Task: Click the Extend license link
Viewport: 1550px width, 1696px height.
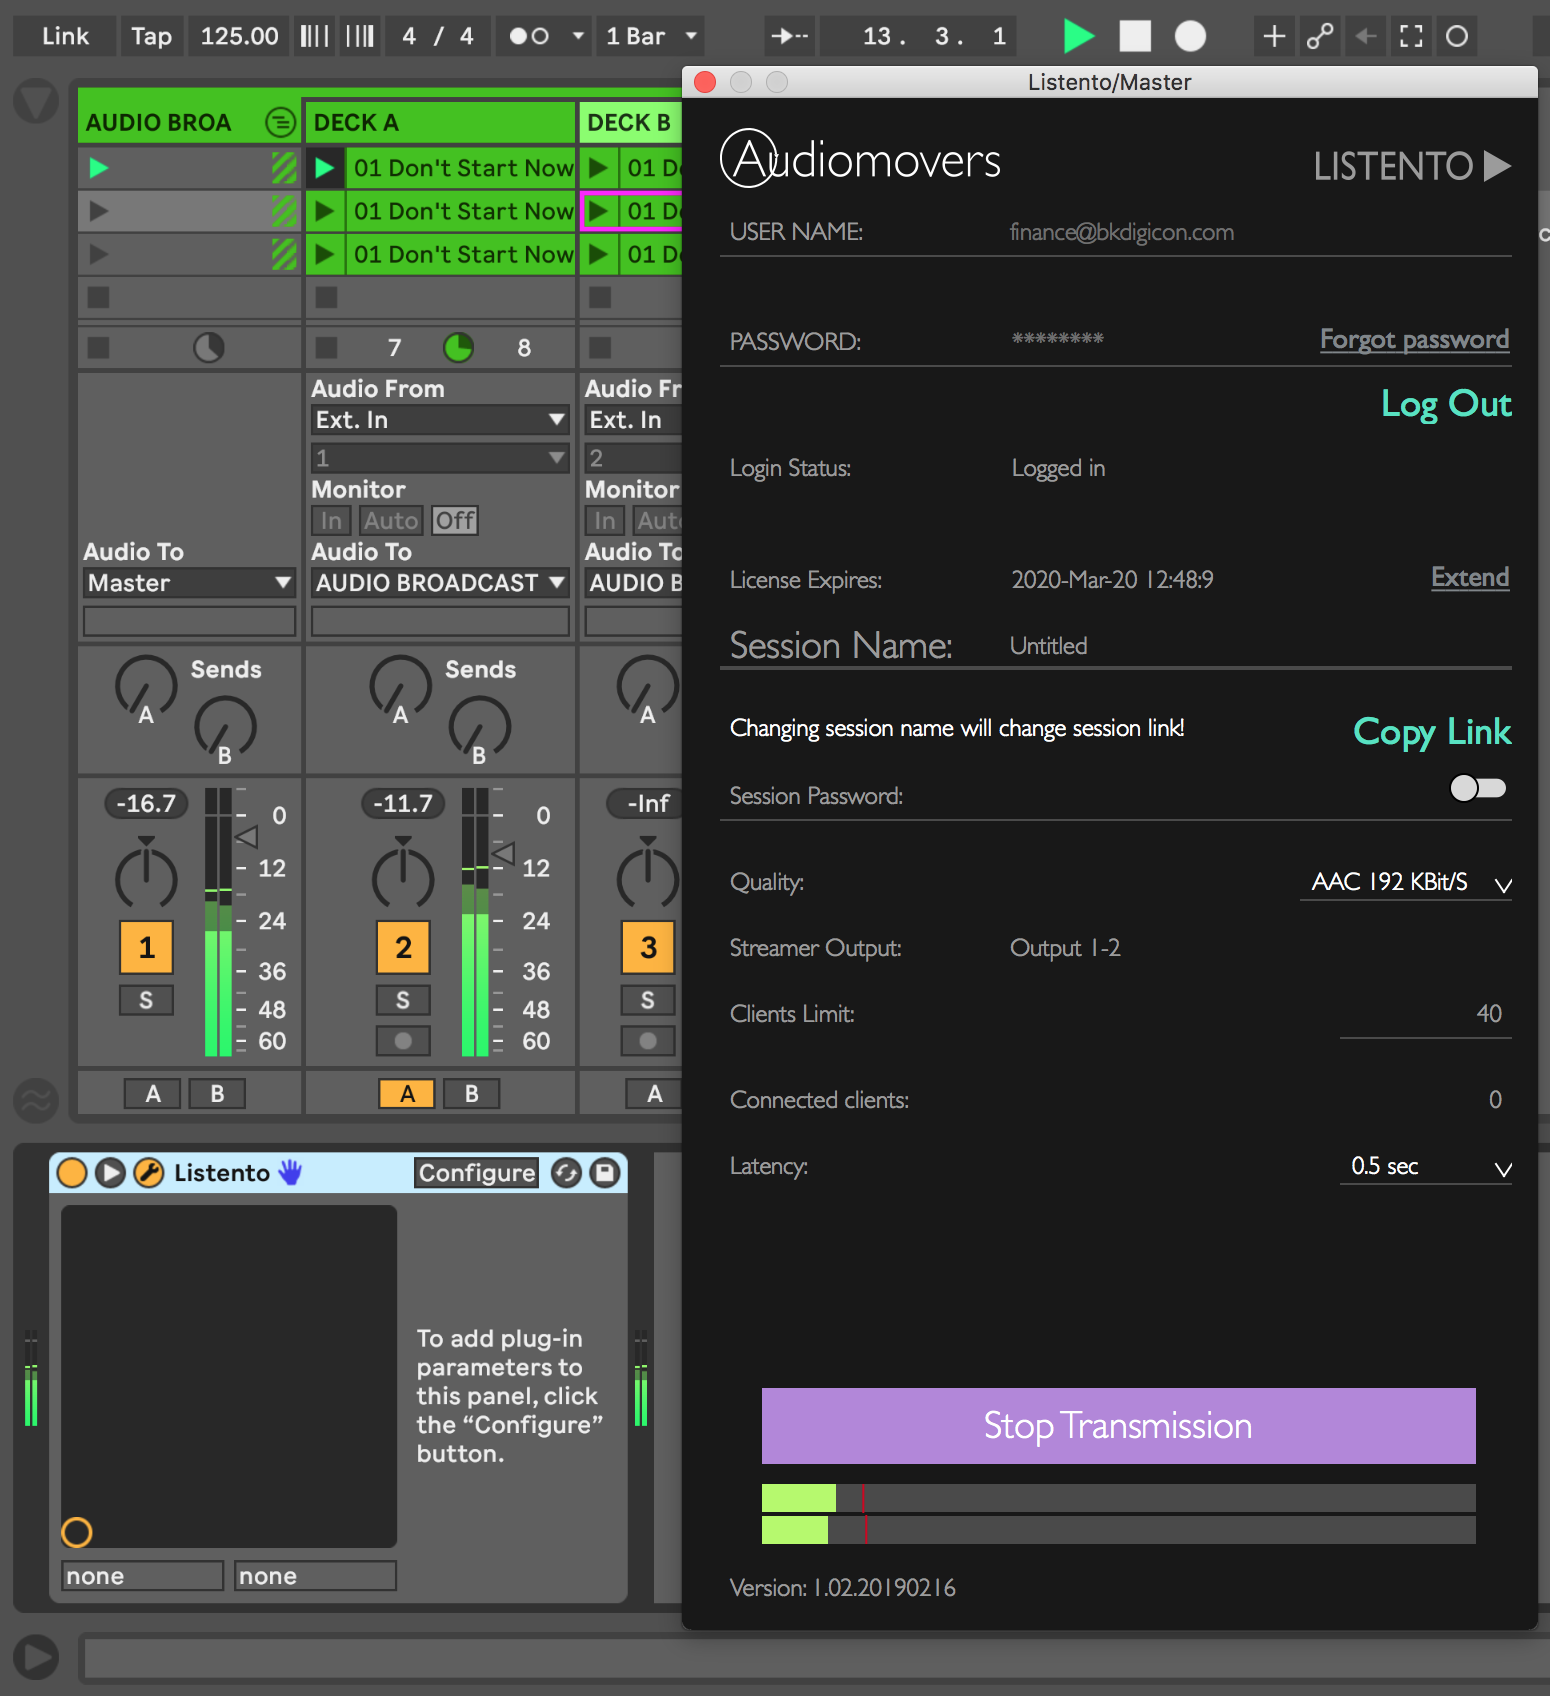Action: click(x=1470, y=577)
